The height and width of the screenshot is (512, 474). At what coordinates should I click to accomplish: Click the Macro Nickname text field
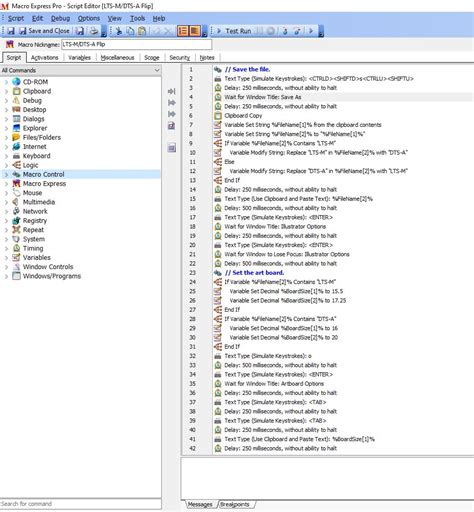pos(137,44)
